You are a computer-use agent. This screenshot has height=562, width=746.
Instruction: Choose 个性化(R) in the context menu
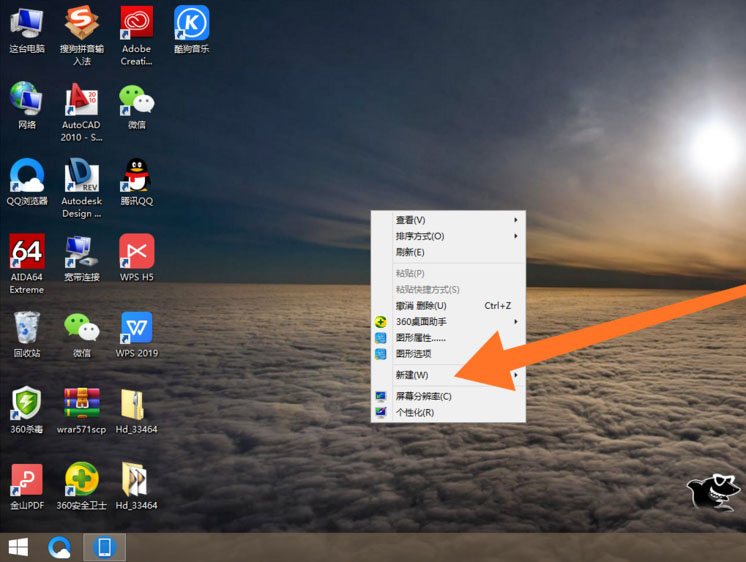pos(448,412)
